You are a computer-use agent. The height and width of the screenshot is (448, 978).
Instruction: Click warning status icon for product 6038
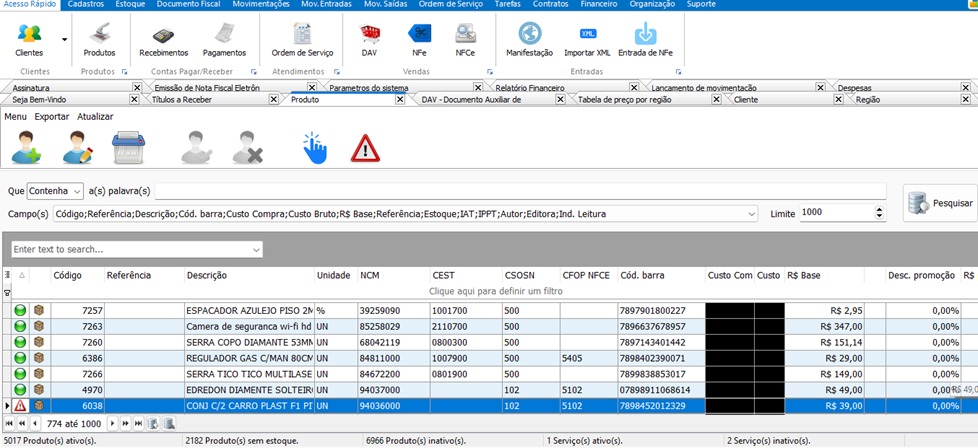[x=20, y=405]
